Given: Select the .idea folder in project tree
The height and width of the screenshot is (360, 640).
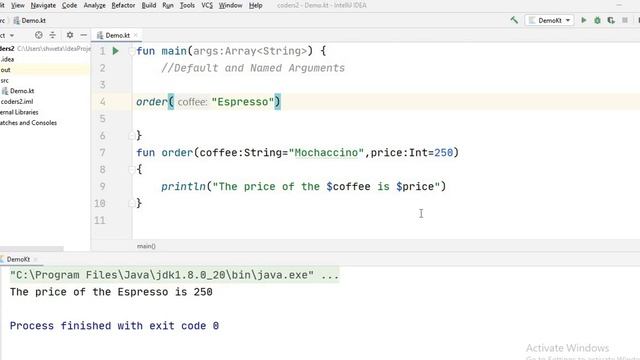Looking at the screenshot, I should (7, 59).
